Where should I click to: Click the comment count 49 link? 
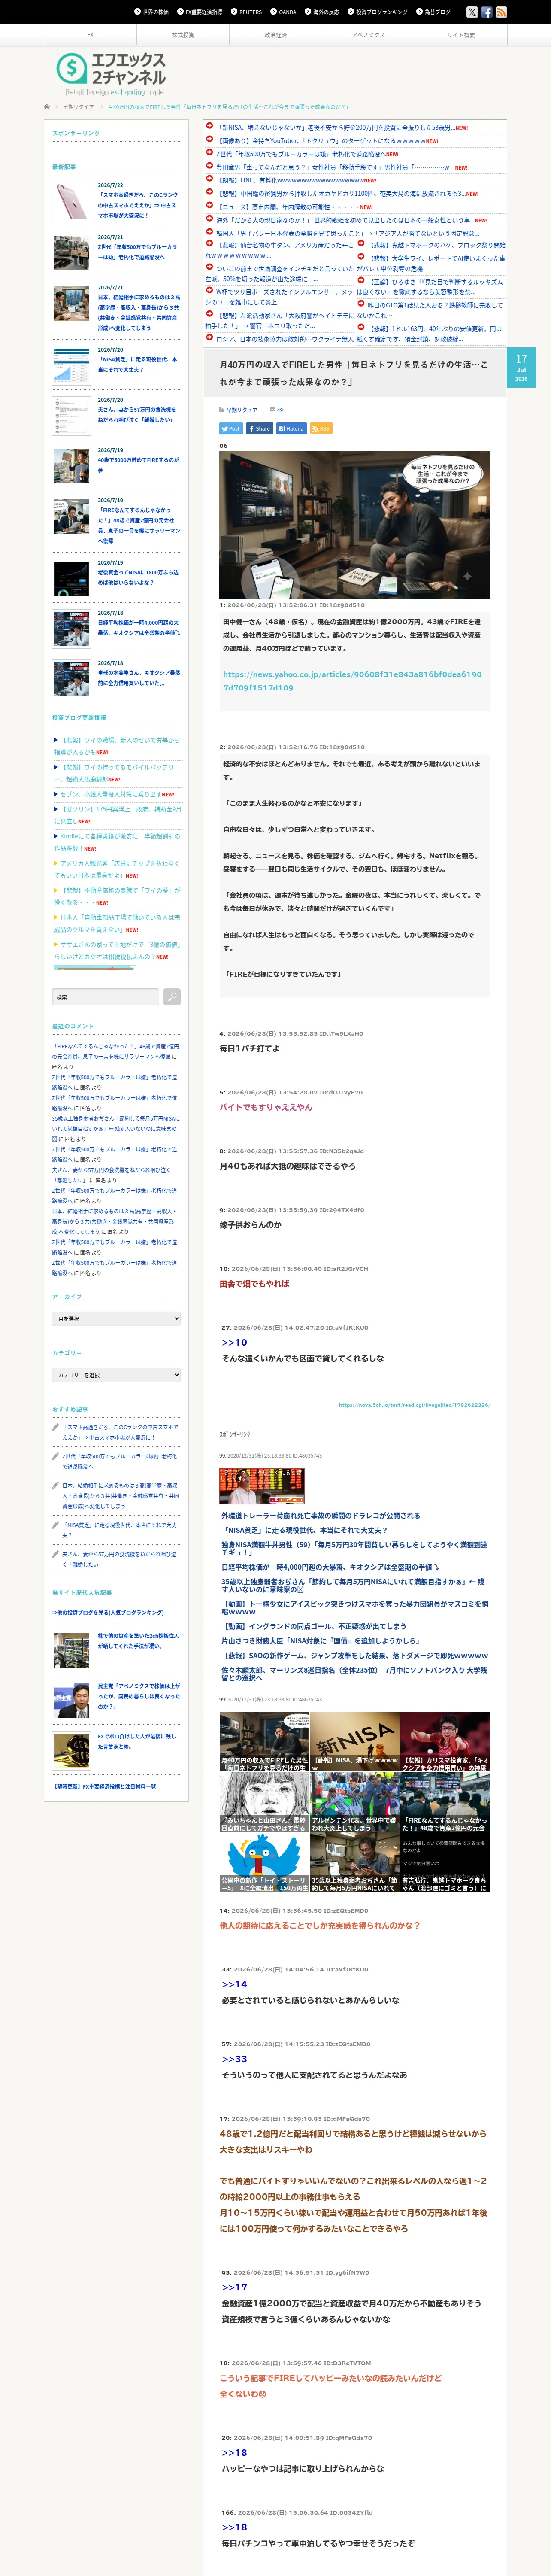(279, 410)
